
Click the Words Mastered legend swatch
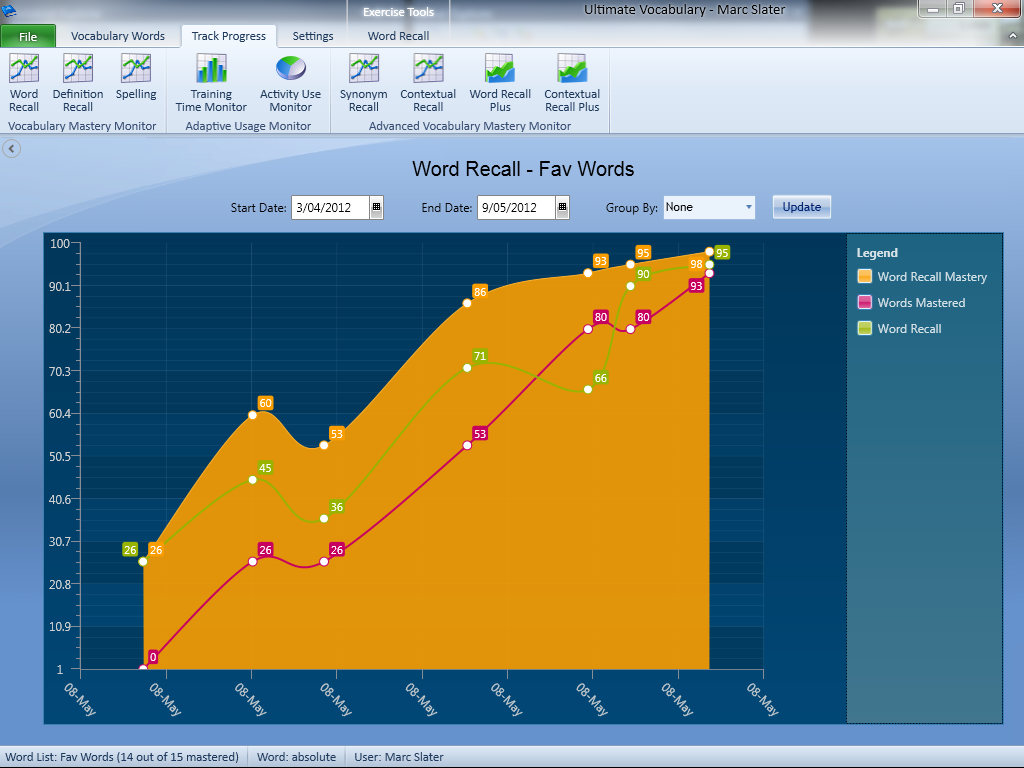(865, 303)
